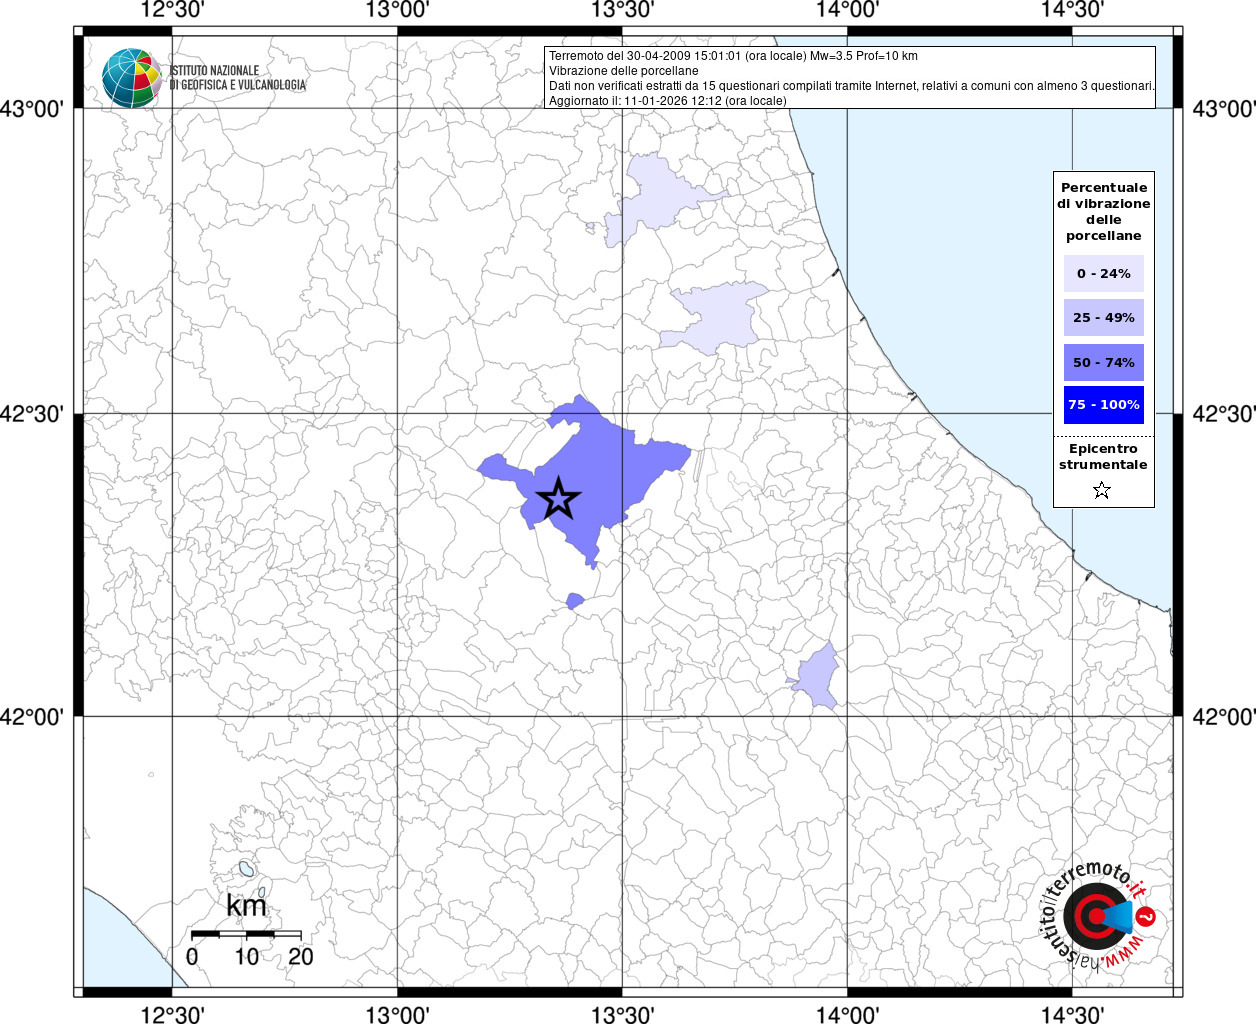Click the light purple municipality near 14°00' and 42°00'
This screenshot has width=1256, height=1024.
pyautogui.click(x=817, y=677)
